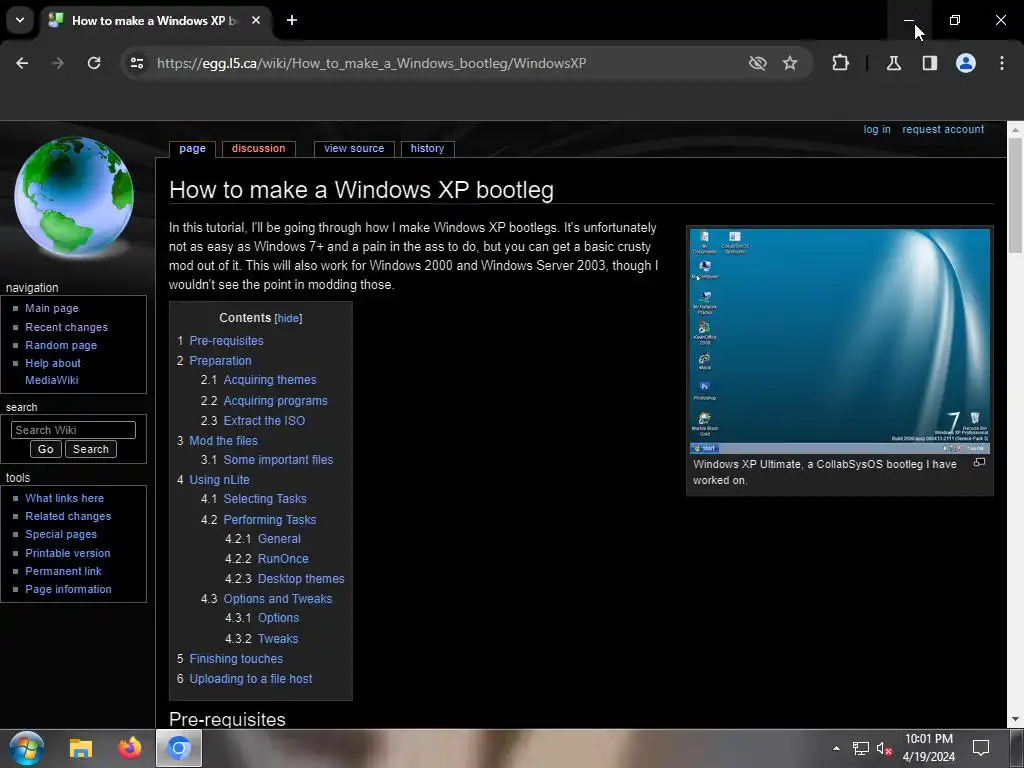Open a new browser tab
The width and height of the screenshot is (1024, 768).
coord(292,20)
